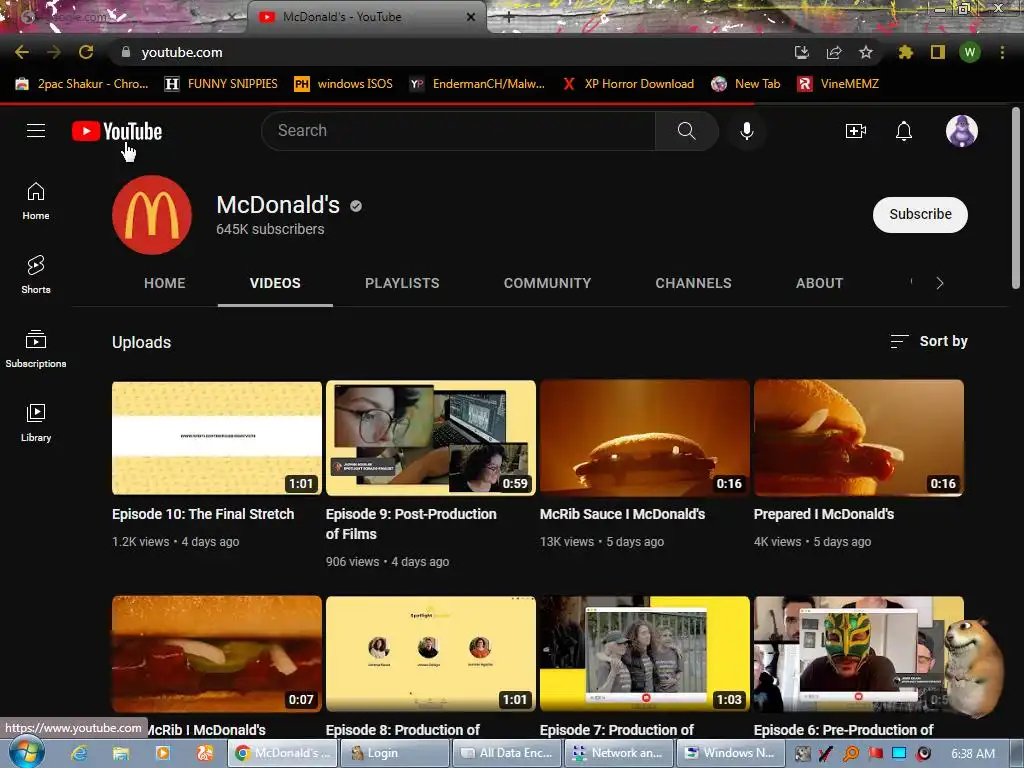
Task: Open 'Episode 10: The Final Stretch' title
Action: coord(203,514)
